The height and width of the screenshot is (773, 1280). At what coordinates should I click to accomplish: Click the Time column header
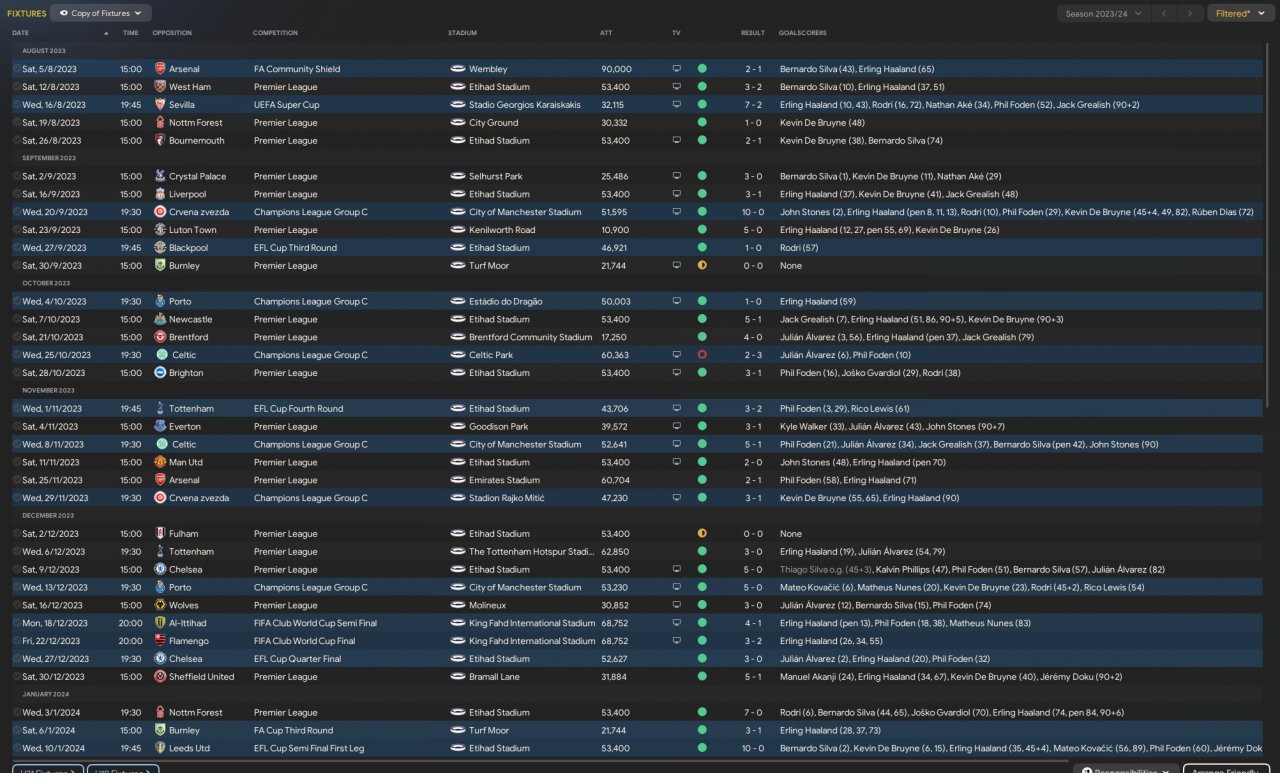[x=131, y=33]
